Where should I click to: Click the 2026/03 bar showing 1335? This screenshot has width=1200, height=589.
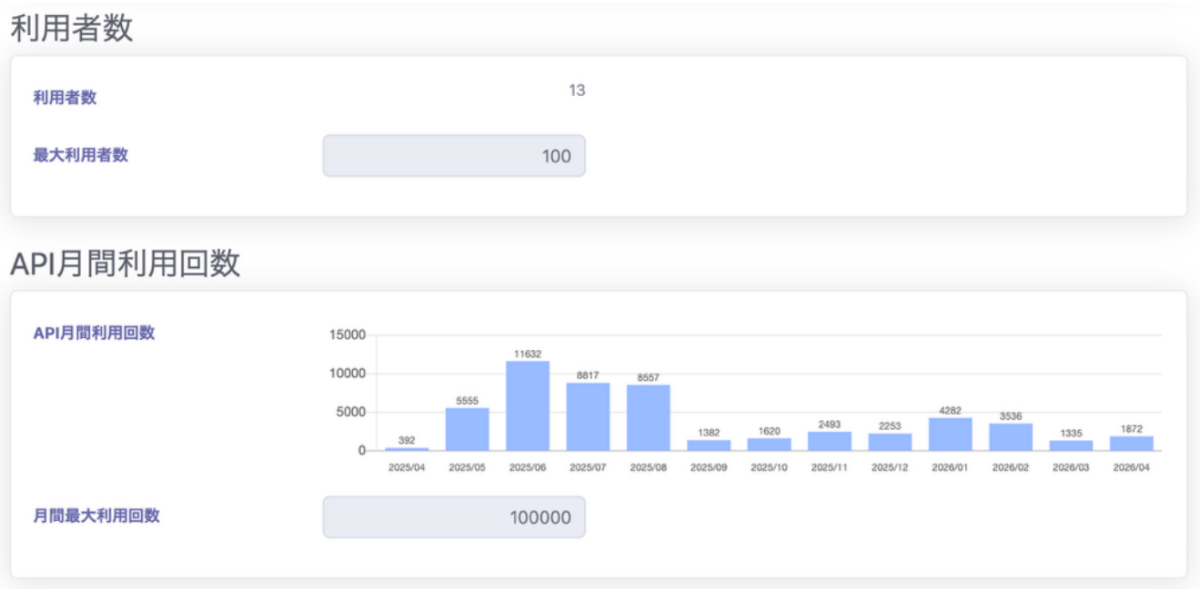point(1071,445)
